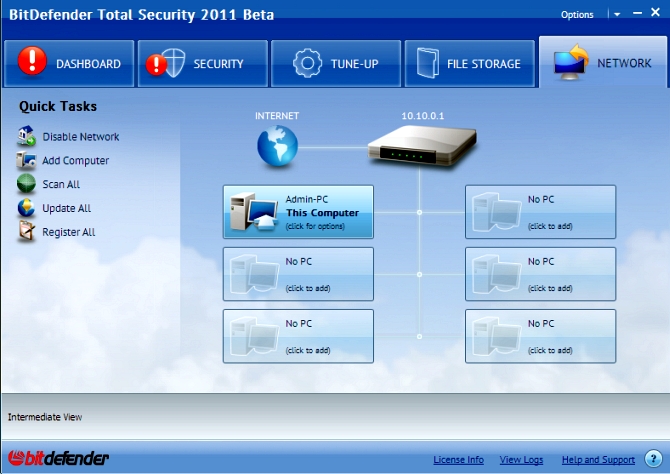This screenshot has width=670, height=474.
Task: Select the Network tab
Action: pos(602,62)
